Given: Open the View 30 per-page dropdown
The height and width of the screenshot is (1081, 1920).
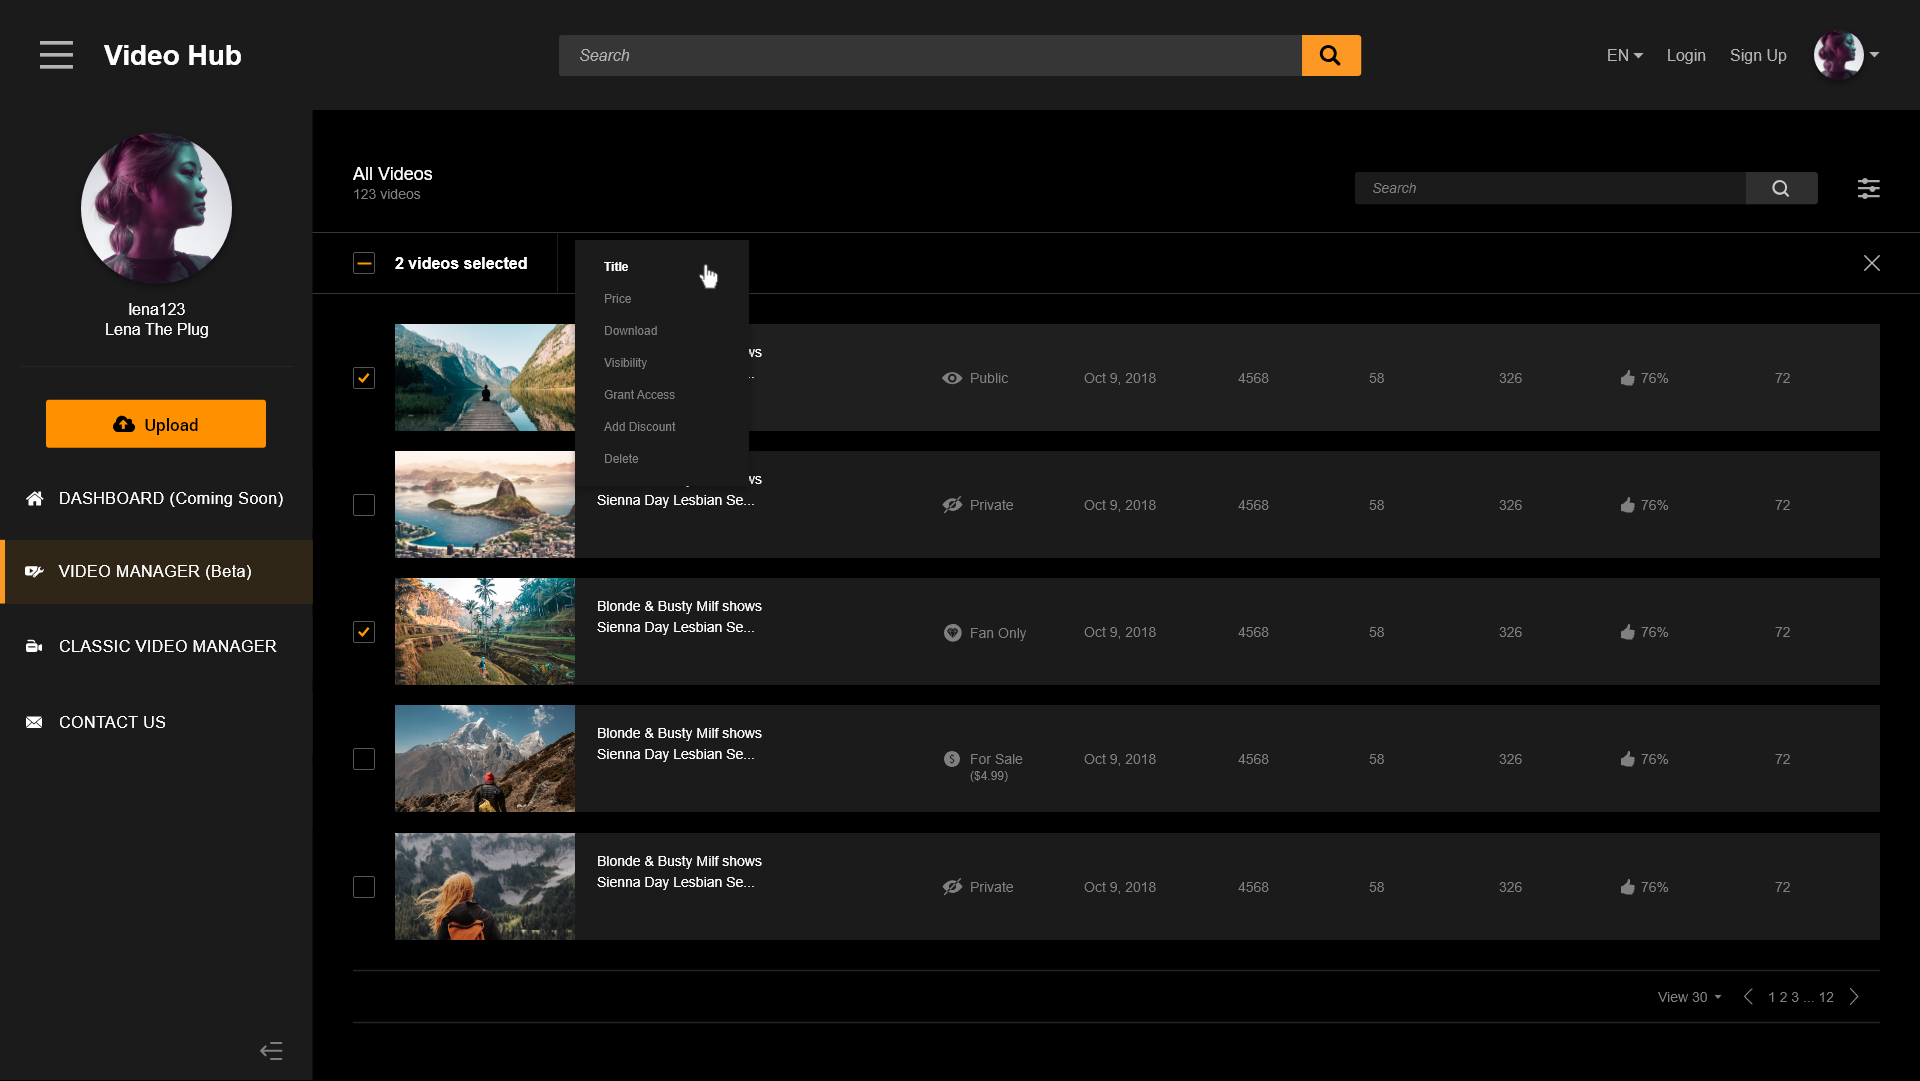Looking at the screenshot, I should tap(1689, 997).
